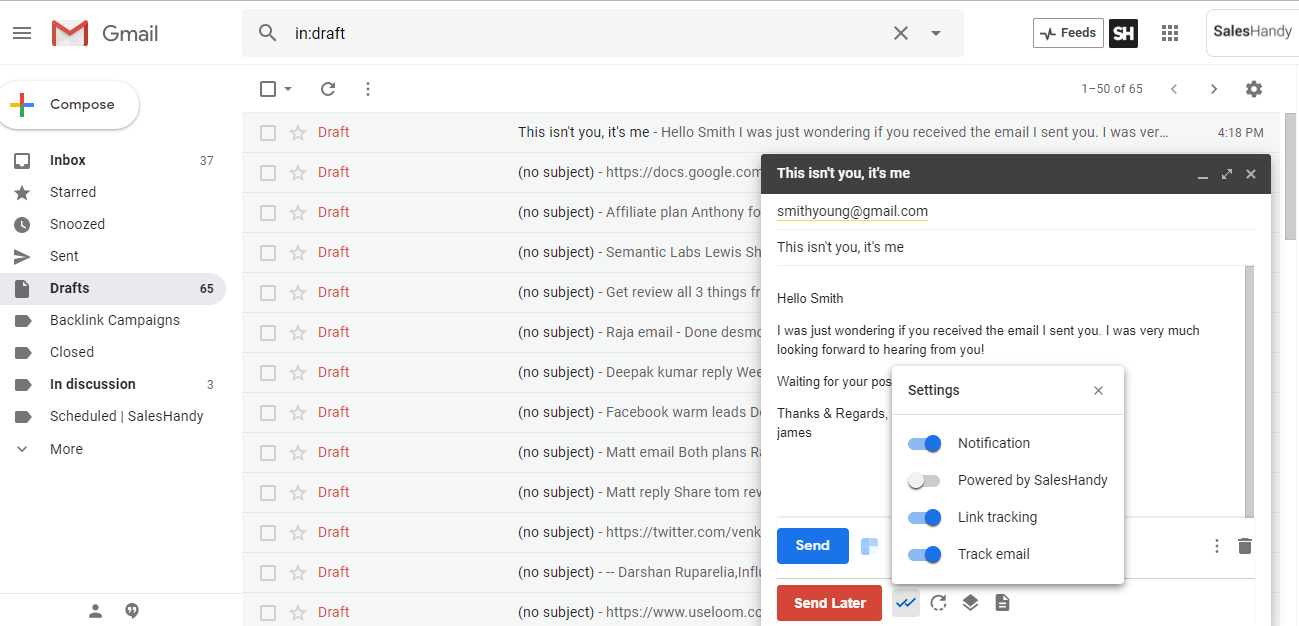Viewport: 1299px width, 626px height.
Task: Click the SalesHandy circular refresh icon
Action: click(x=938, y=603)
